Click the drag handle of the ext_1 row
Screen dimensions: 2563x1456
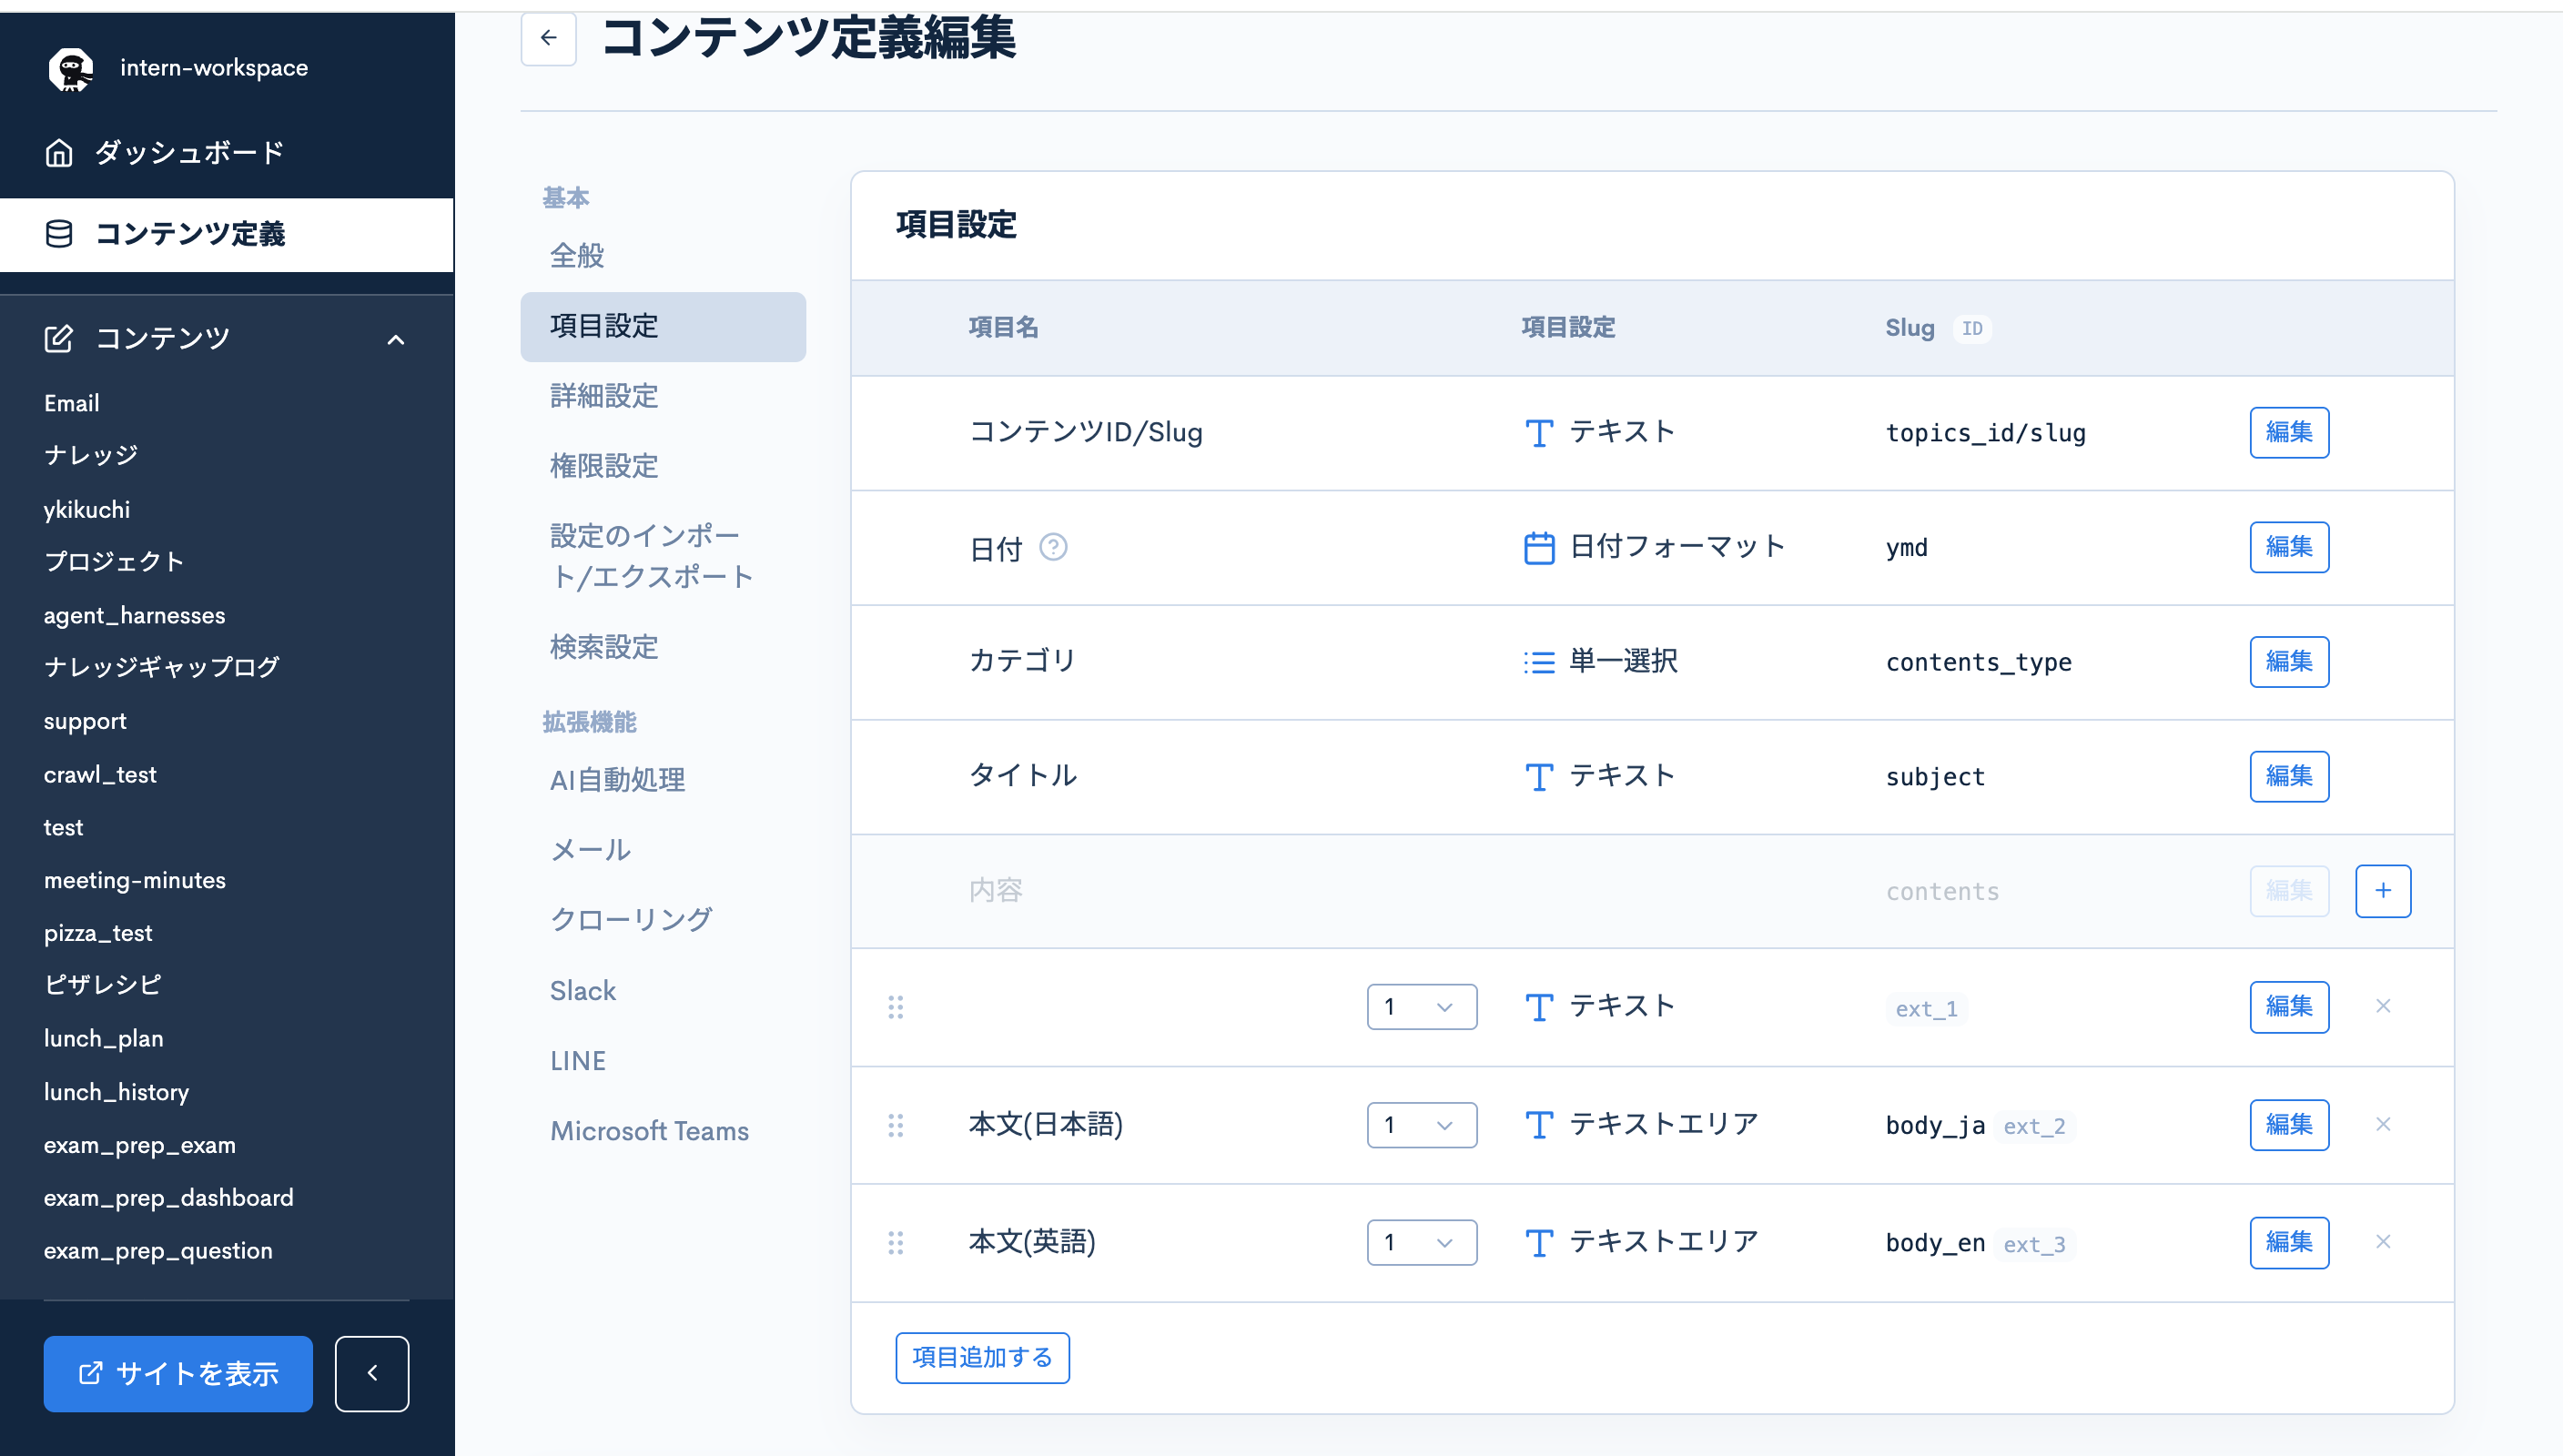click(895, 1007)
